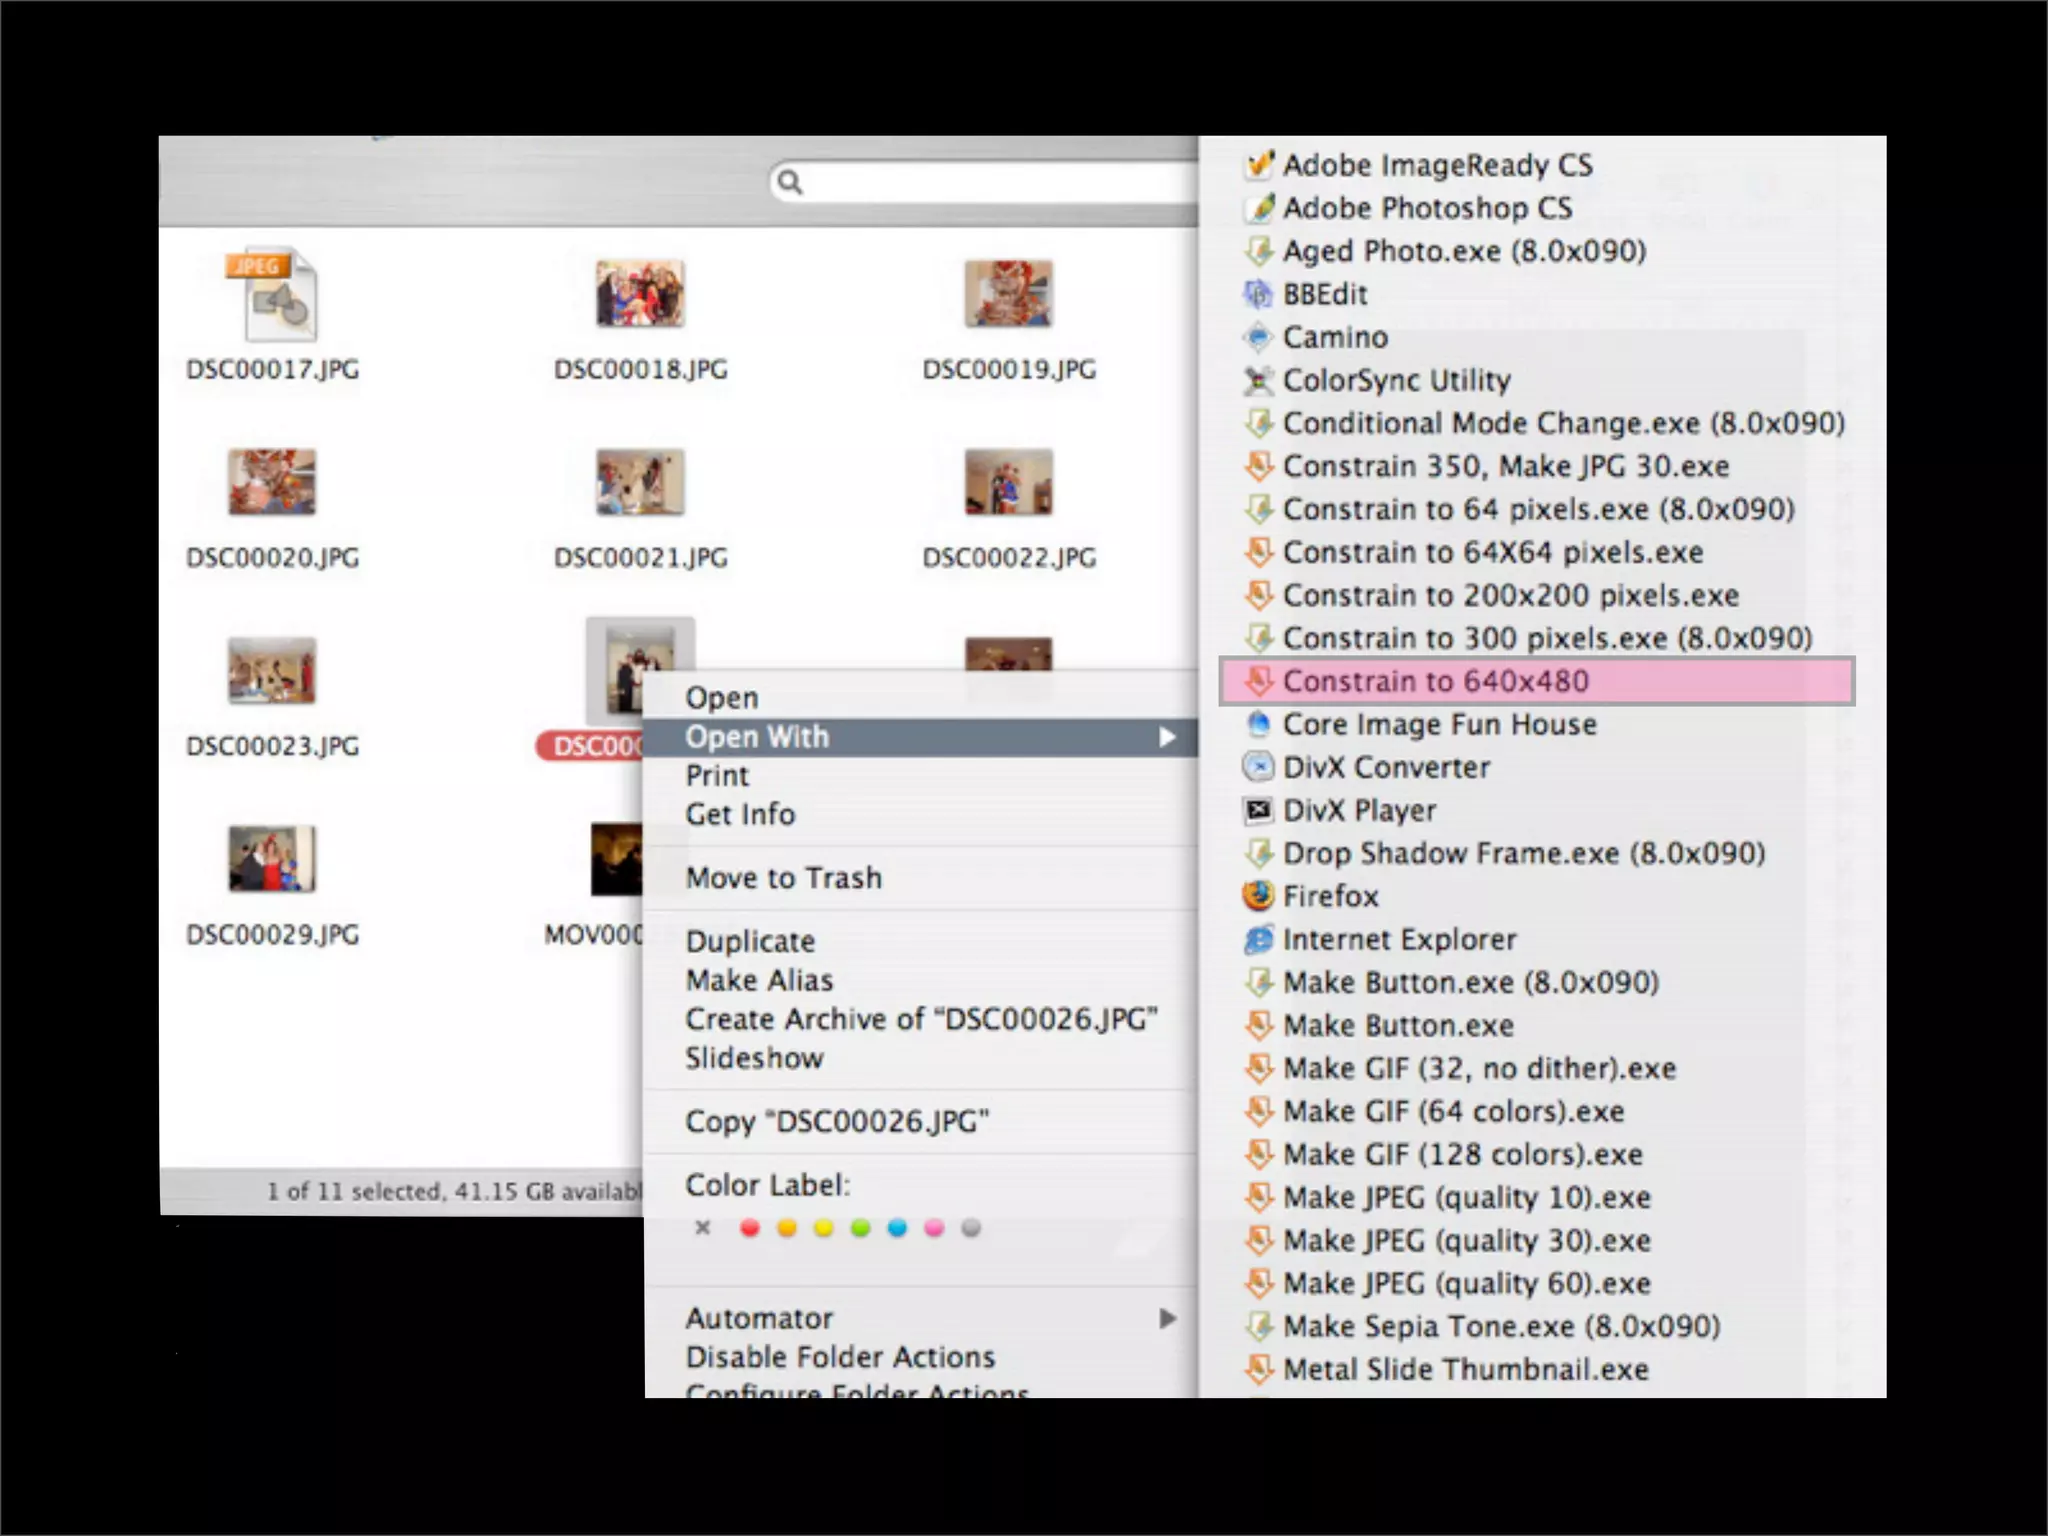This screenshot has width=2048, height=1536.
Task: Choose Move to Trash
Action: (783, 878)
